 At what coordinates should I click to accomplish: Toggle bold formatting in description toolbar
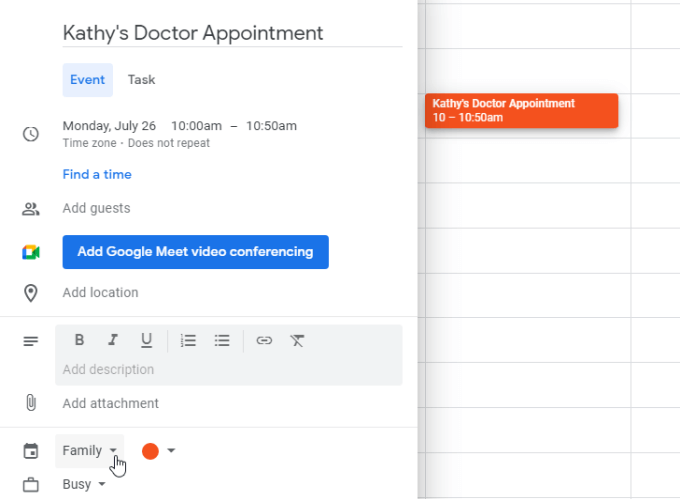pos(79,340)
